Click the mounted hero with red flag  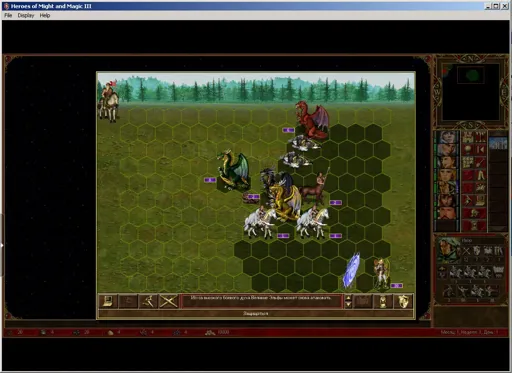109,101
